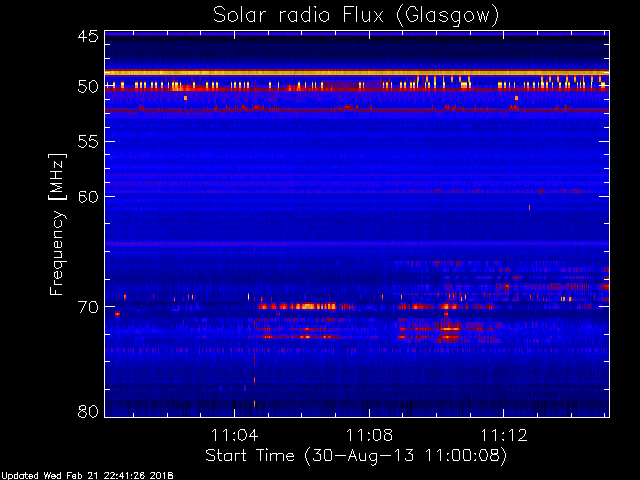Click the 'Start Time (30-Aug-13 11:00:08)' label
The image size is (640, 480).
click(356, 456)
